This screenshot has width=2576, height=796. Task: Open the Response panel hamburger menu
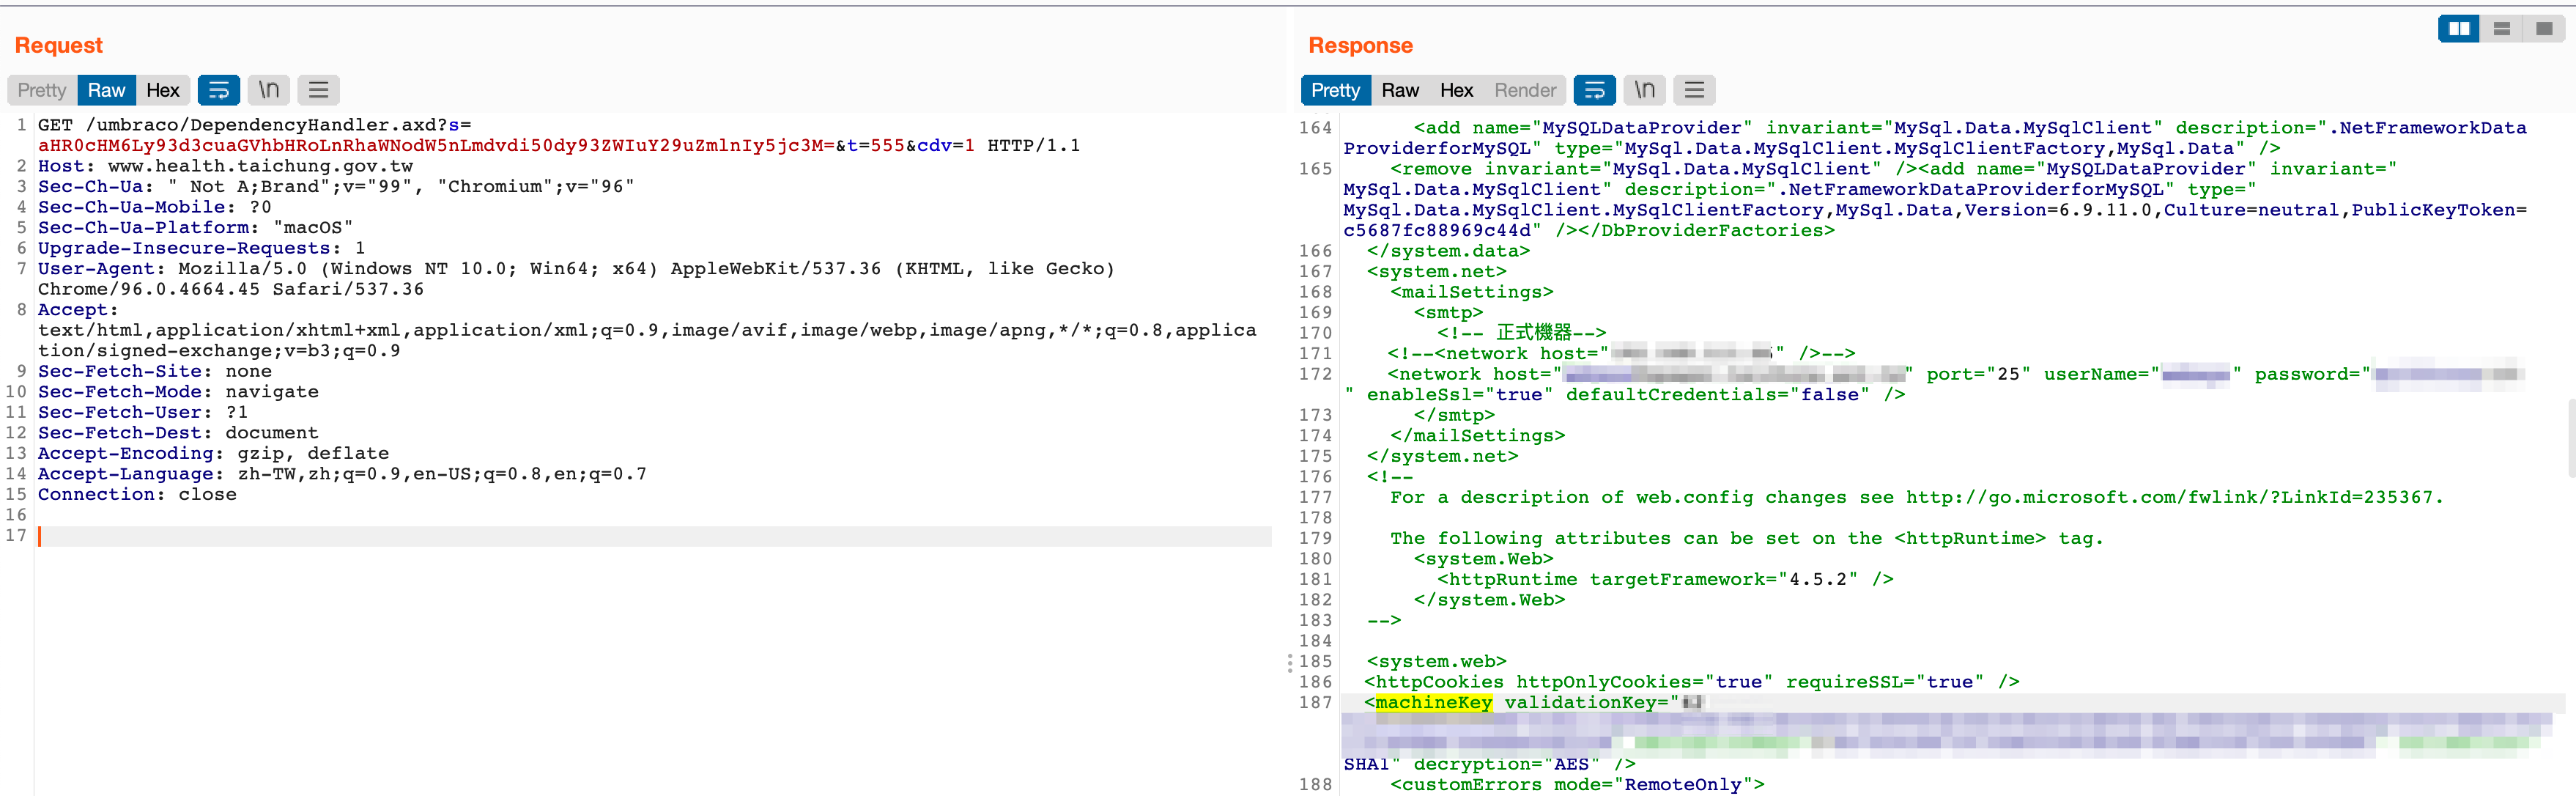[1695, 90]
